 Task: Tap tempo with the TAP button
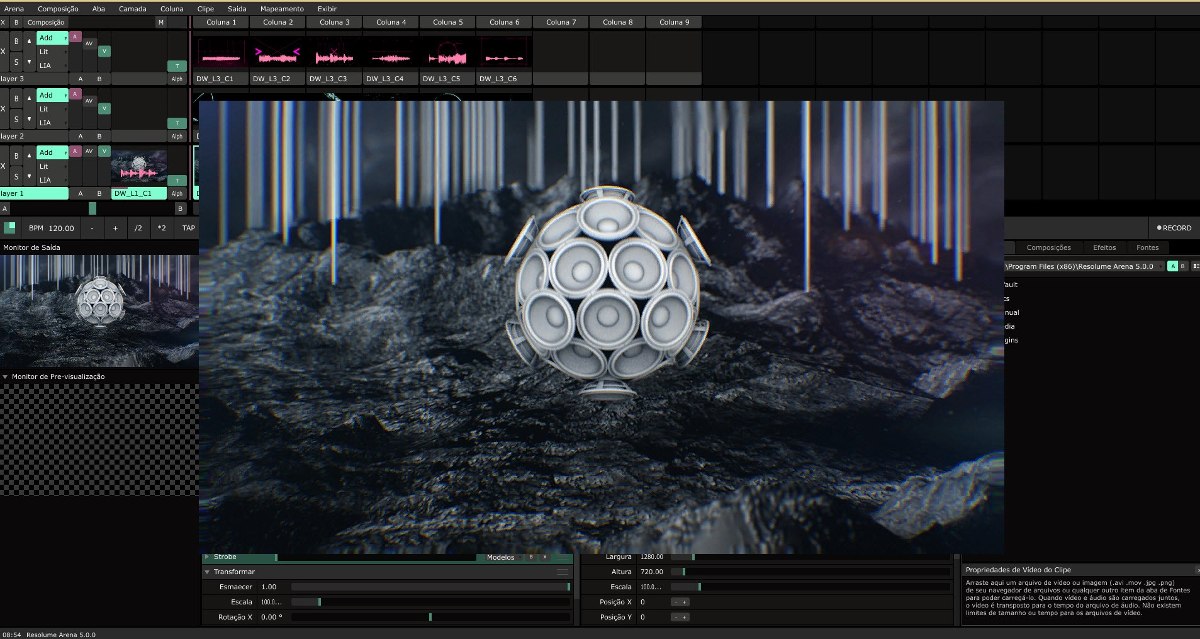click(x=188, y=228)
